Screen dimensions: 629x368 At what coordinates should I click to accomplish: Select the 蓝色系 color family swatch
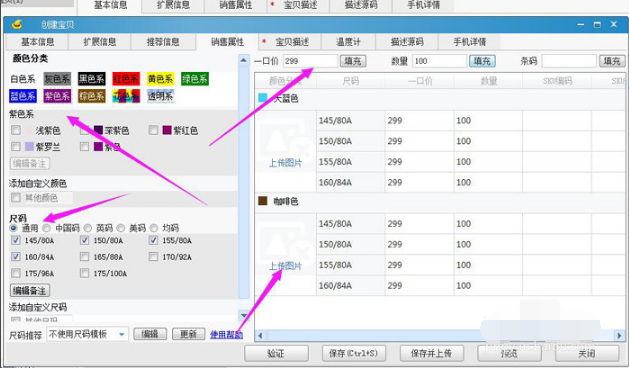pyautogui.click(x=23, y=96)
